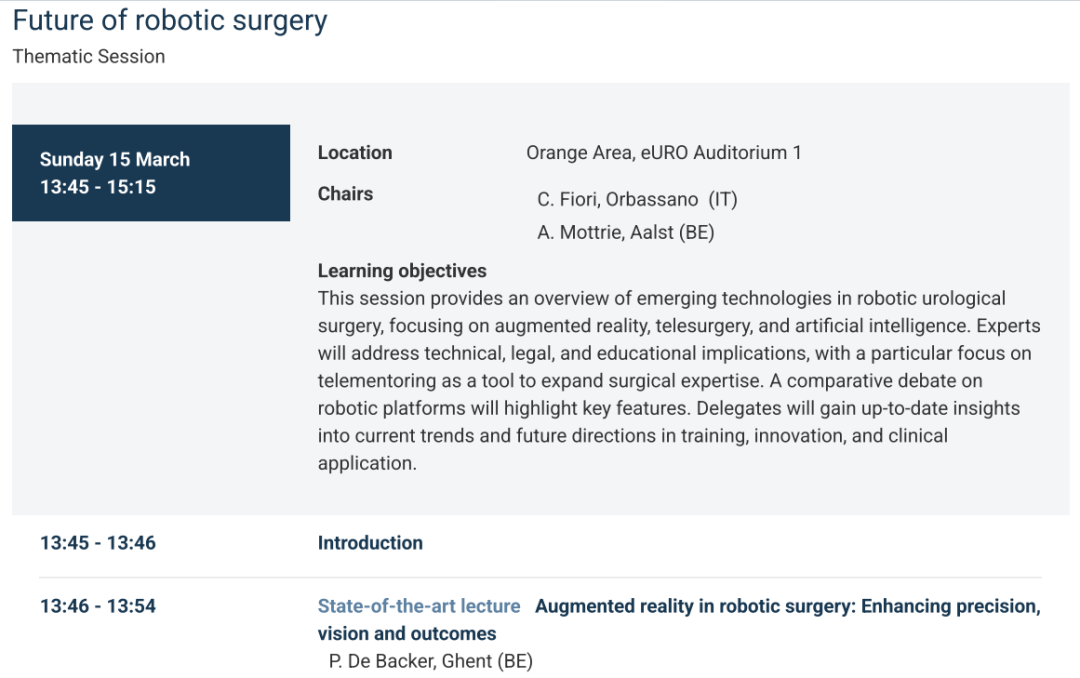Open speaker P. De Backer, Ghent (BE)
Screen dimensions: 1080x678
tap(430, 662)
